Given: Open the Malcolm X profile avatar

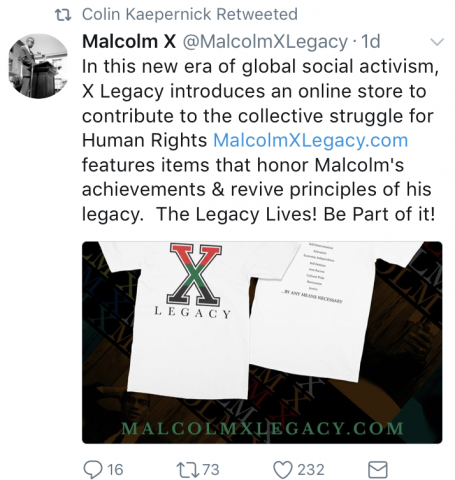Looking at the screenshot, I should (38, 66).
